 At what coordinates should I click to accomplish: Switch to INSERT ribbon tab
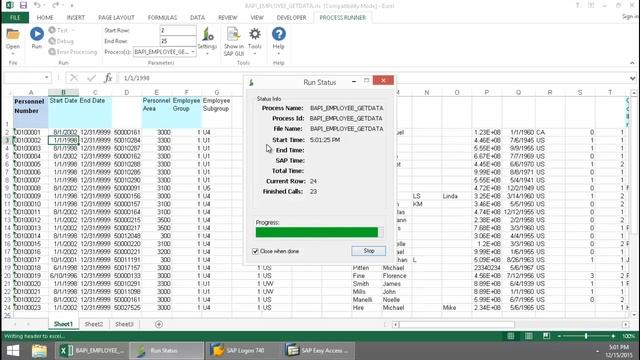tap(76, 18)
